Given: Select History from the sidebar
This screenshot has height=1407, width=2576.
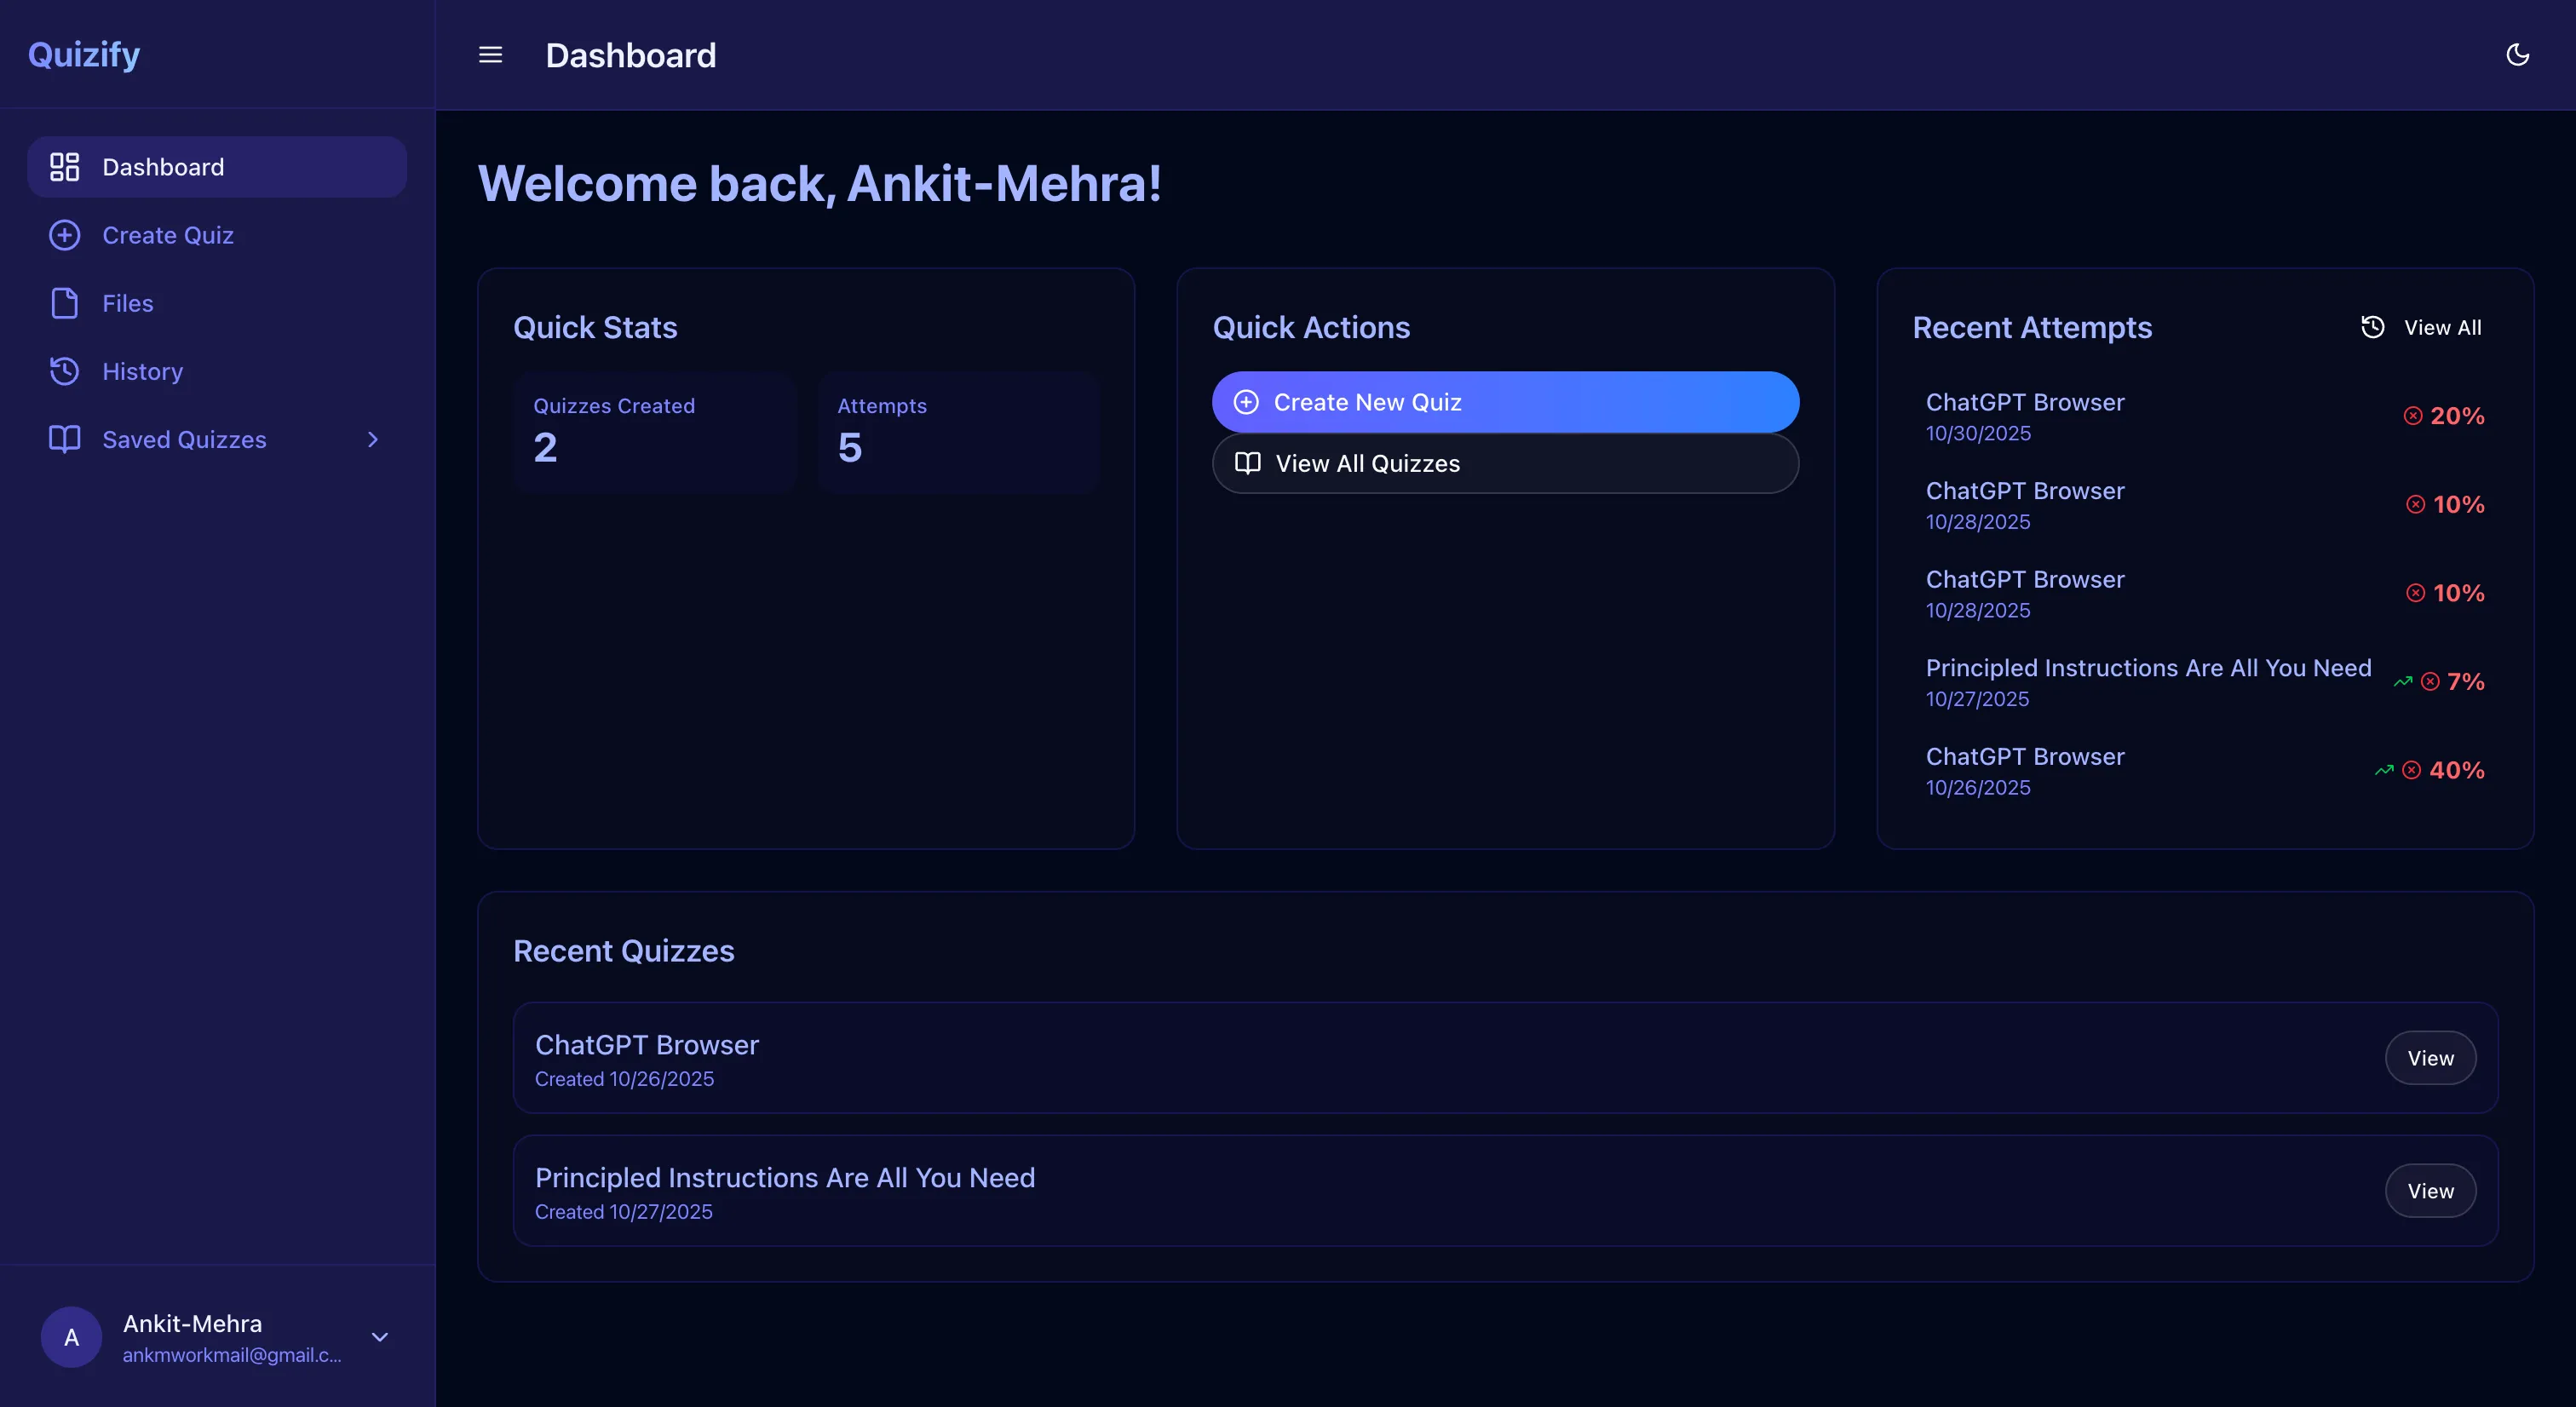Looking at the screenshot, I should coord(142,371).
